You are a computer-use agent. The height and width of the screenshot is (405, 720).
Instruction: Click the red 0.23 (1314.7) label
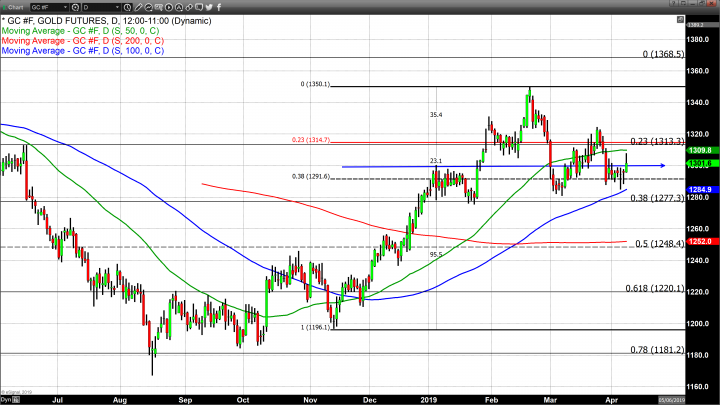[311, 140]
